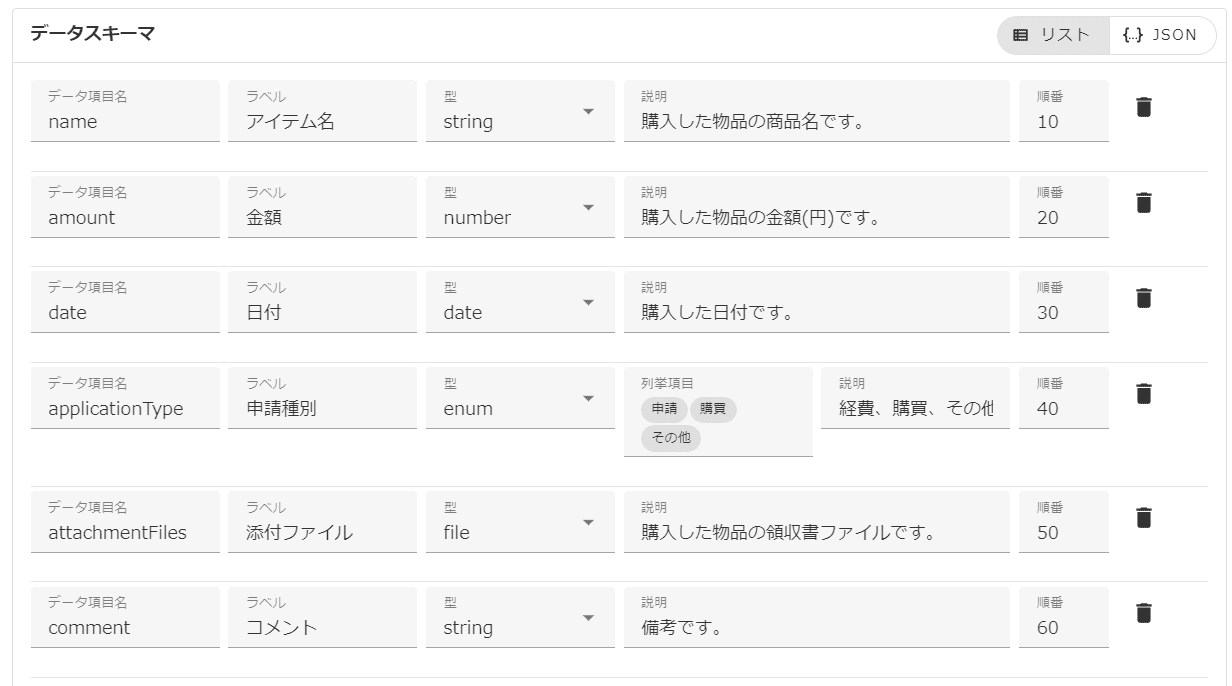
Task: Delete the applicationType field row
Action: click(x=1144, y=394)
